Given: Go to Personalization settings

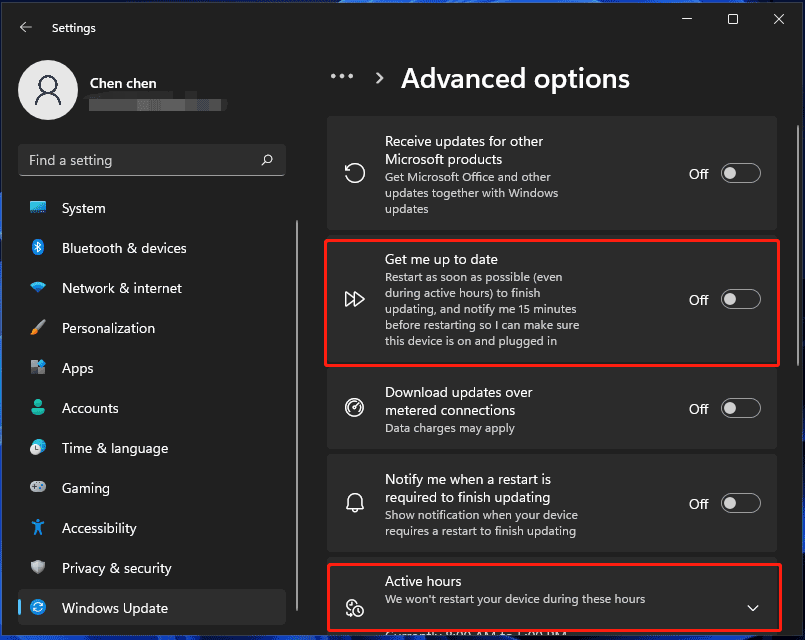Looking at the screenshot, I should click(x=109, y=328).
